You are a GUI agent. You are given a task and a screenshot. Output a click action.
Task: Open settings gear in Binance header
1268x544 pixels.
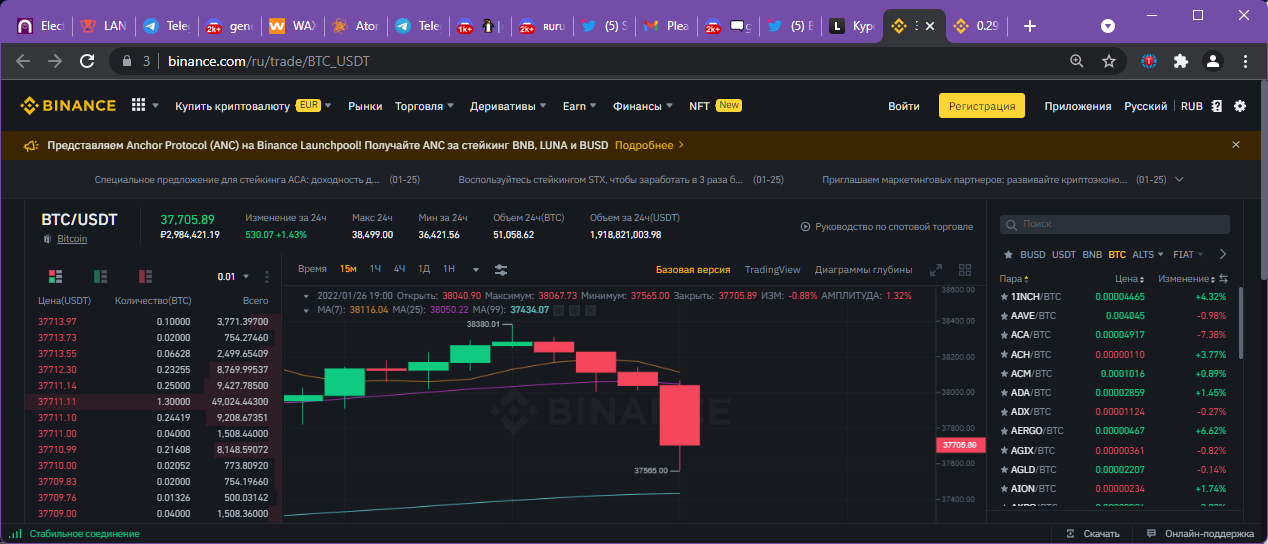click(1240, 106)
